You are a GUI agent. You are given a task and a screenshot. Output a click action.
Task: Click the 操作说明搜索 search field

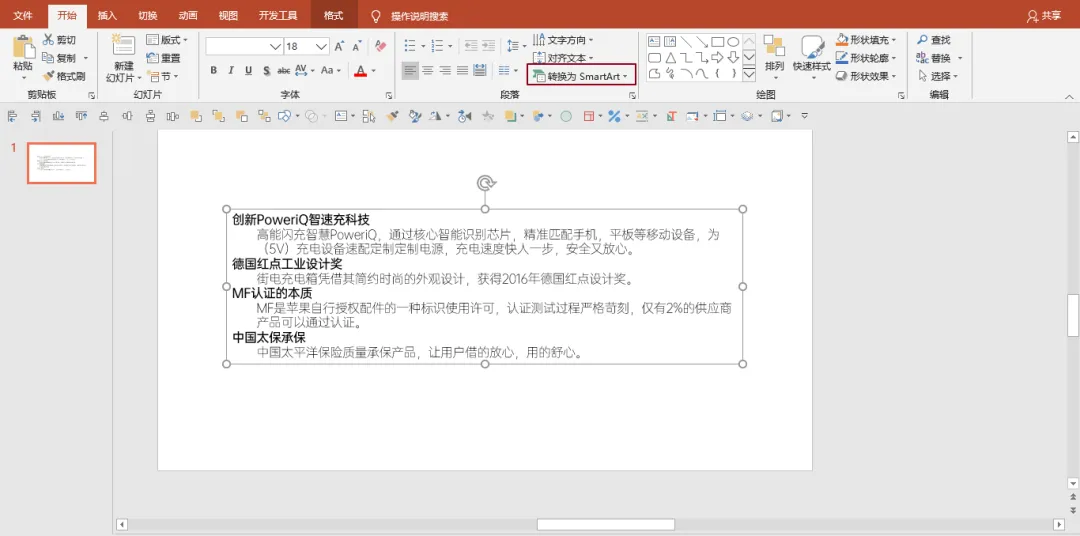419,15
